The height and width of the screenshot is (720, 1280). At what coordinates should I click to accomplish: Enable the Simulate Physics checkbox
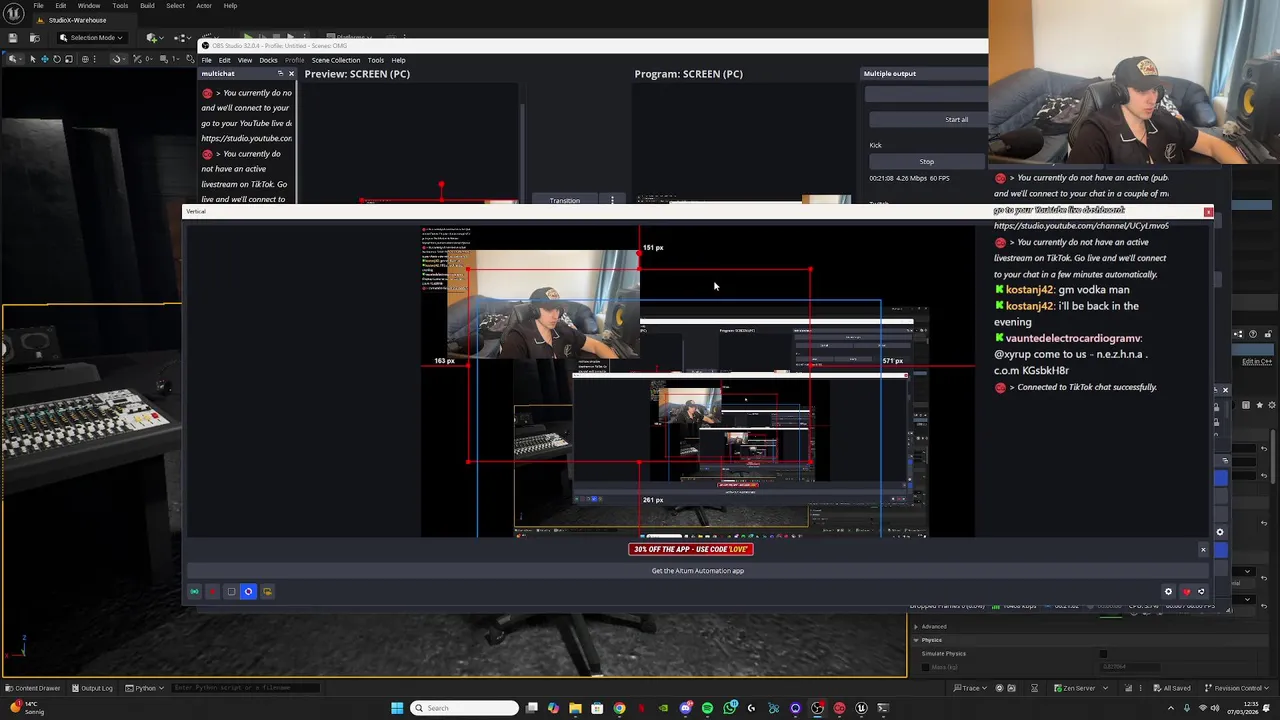click(1104, 654)
